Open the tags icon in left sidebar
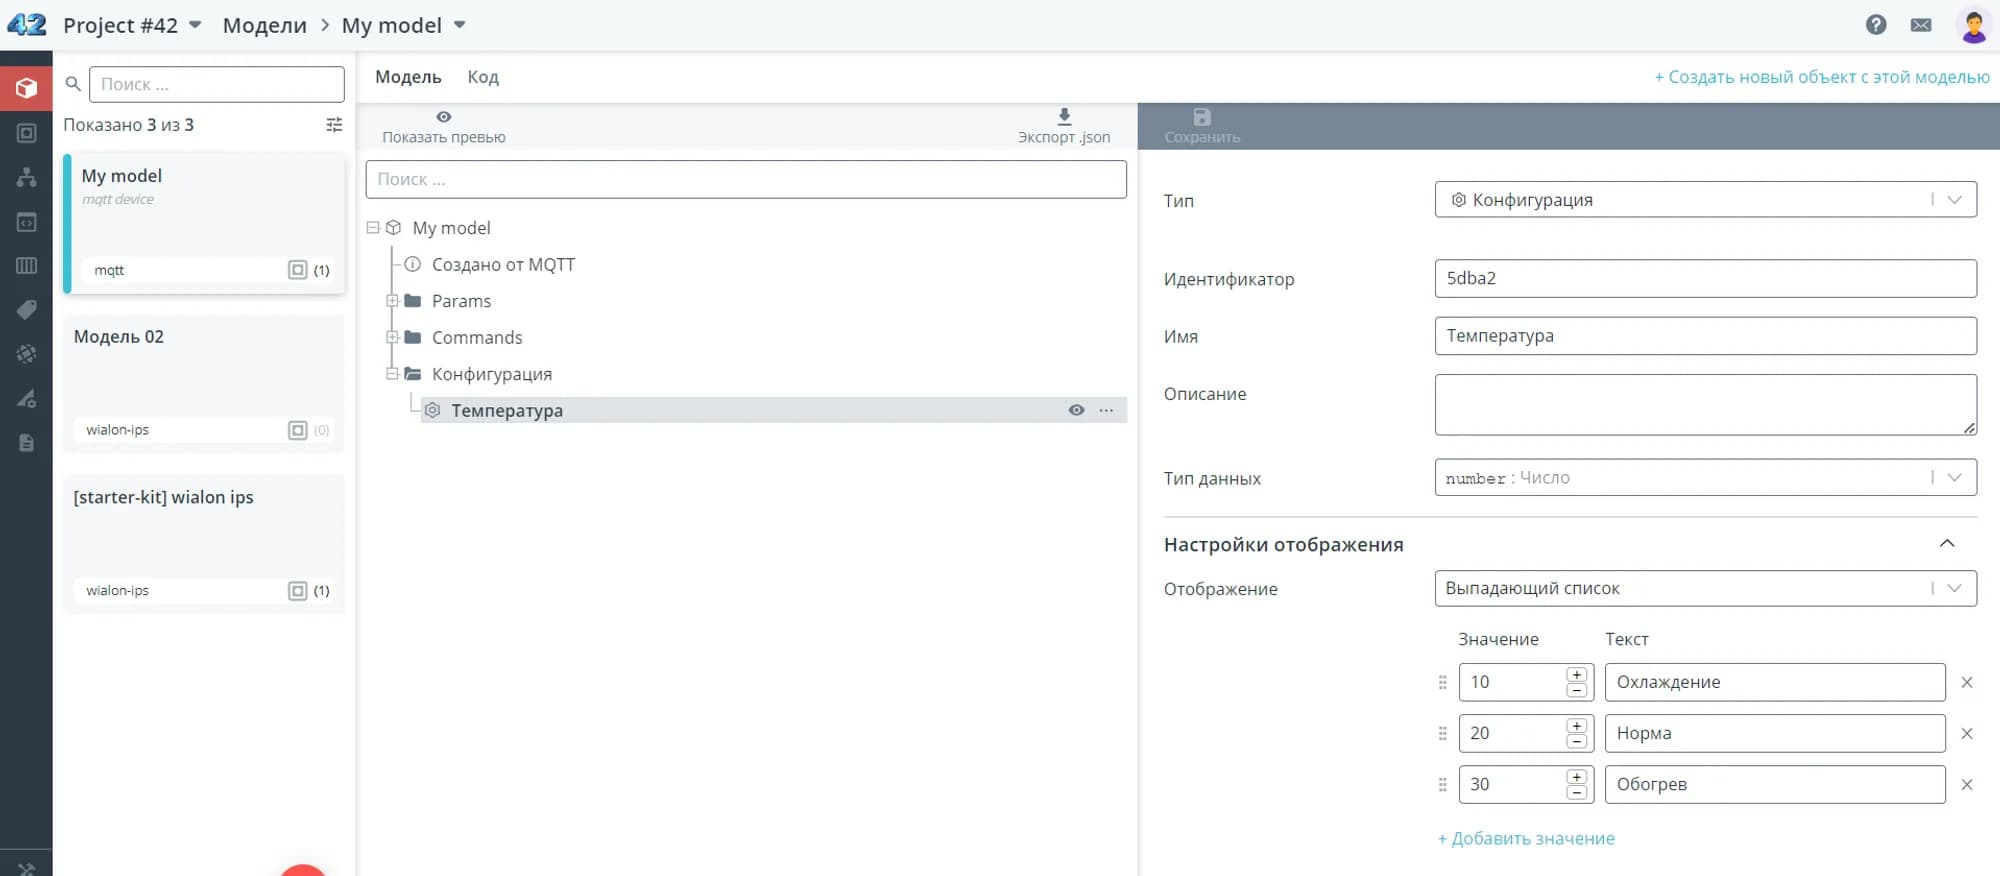Viewport: 2000px width, 876px height. pos(27,310)
